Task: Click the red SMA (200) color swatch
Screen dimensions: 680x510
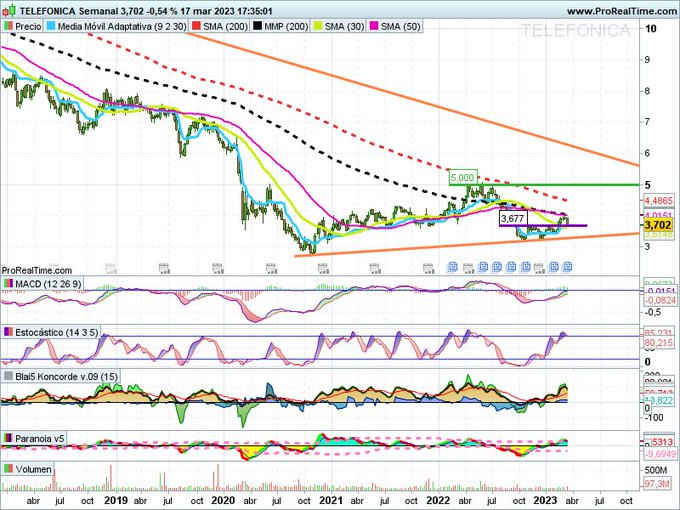Action: (x=196, y=26)
